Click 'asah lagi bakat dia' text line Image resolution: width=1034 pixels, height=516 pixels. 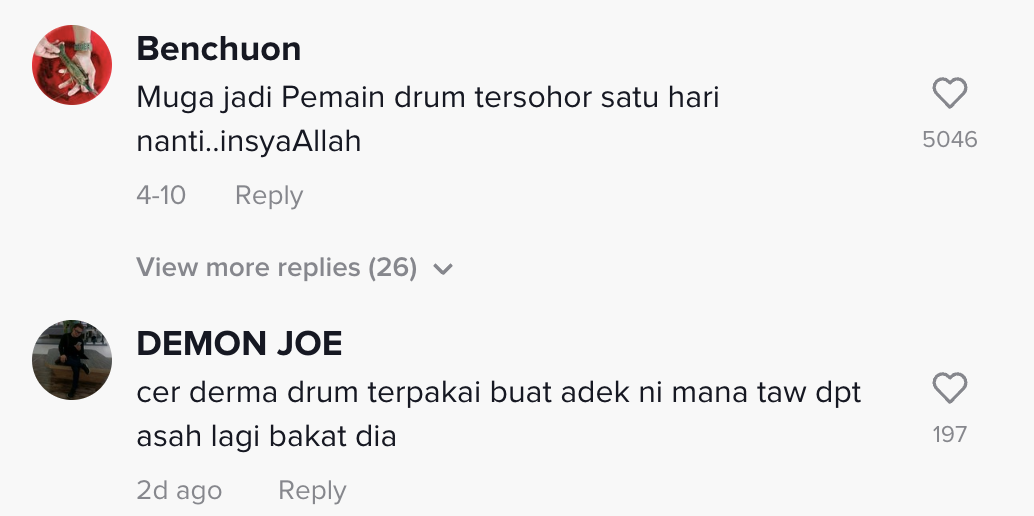(266, 437)
